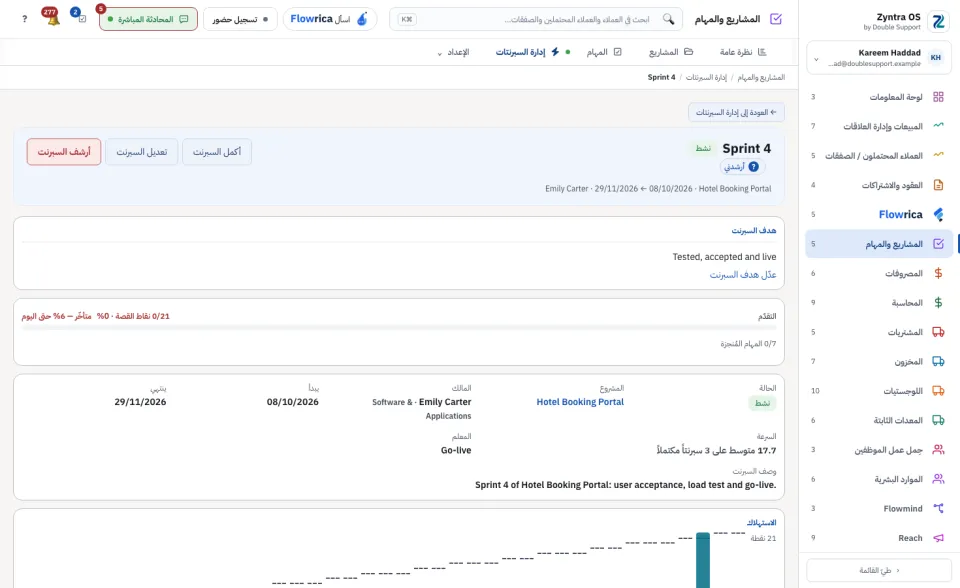Open the Flowmind branch icon

pyautogui.click(x=938, y=508)
